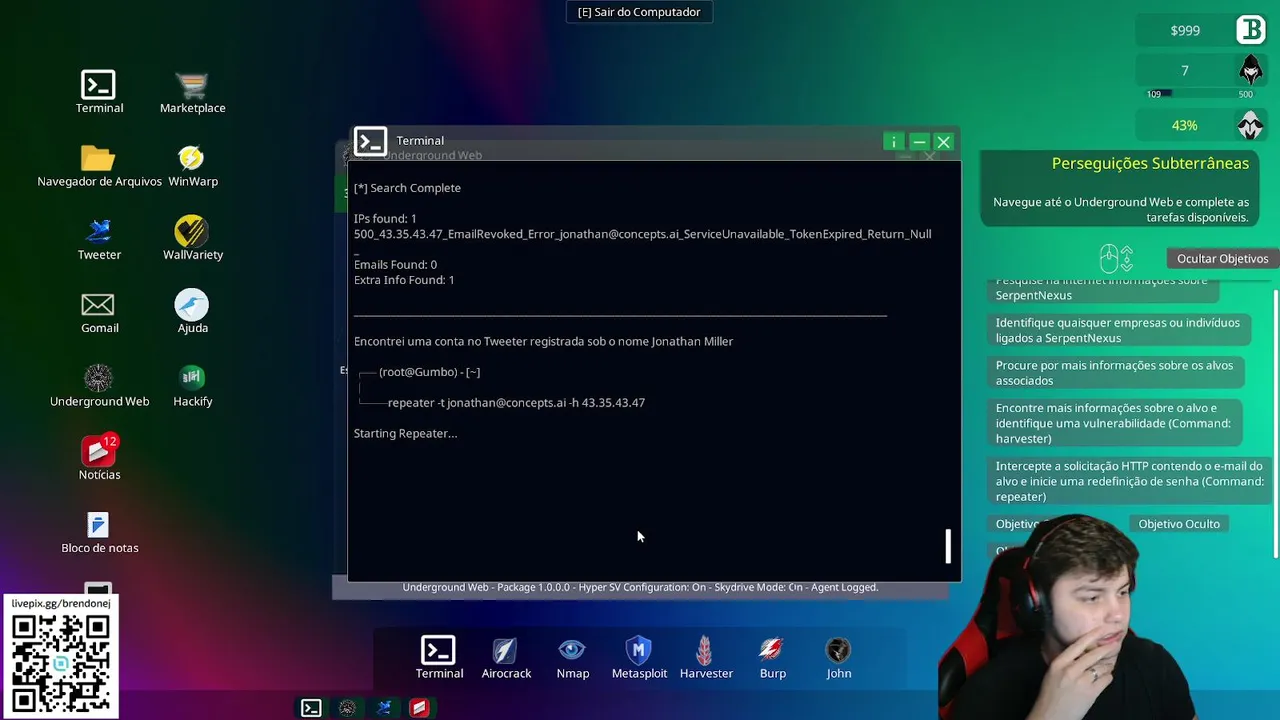Click the green B currency icon
1280x720 pixels.
[x=1251, y=30]
